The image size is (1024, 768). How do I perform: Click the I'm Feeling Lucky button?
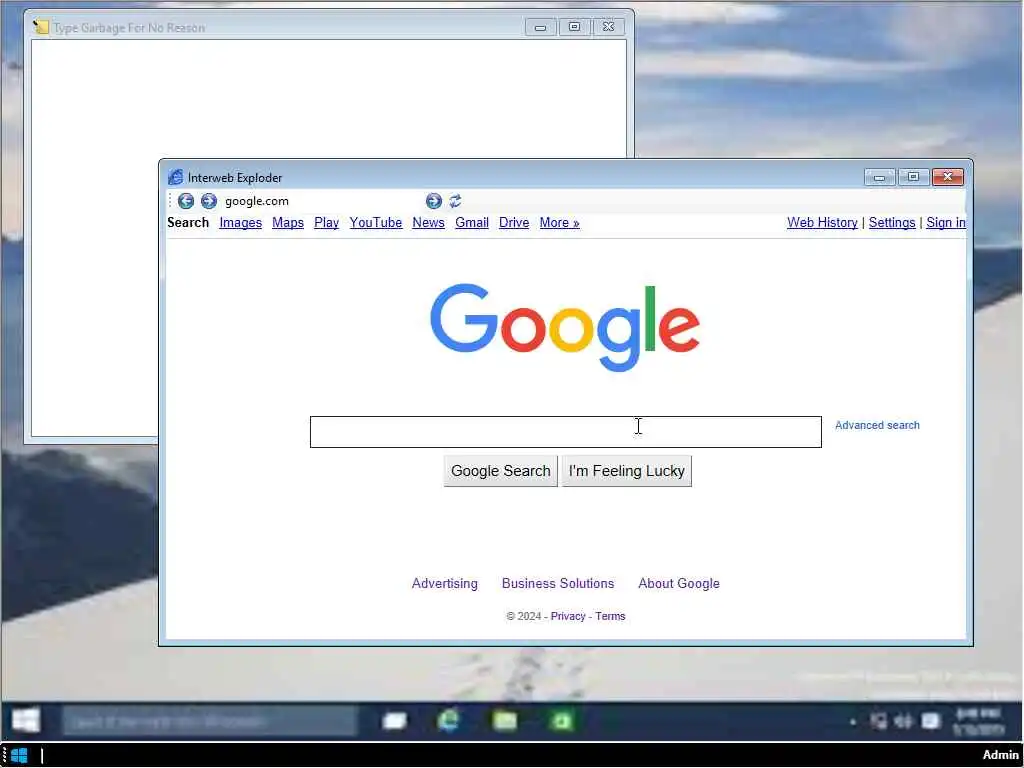point(626,471)
